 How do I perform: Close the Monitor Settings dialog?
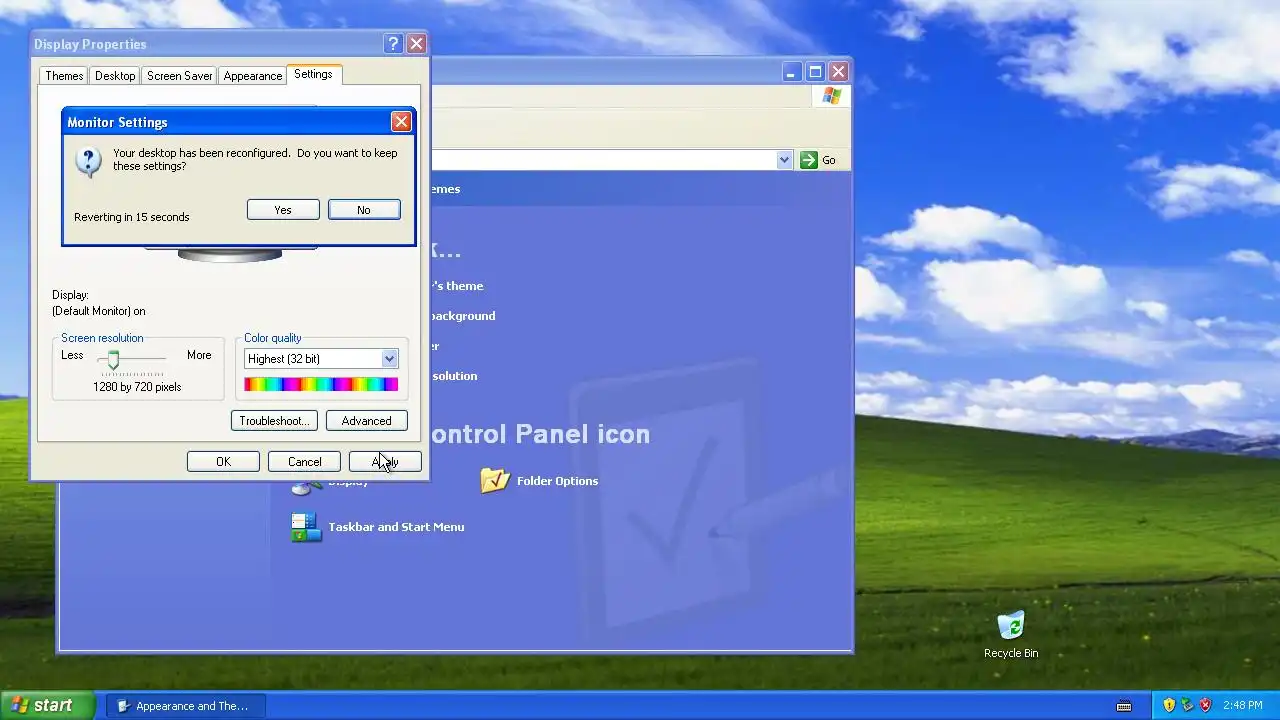tap(401, 122)
